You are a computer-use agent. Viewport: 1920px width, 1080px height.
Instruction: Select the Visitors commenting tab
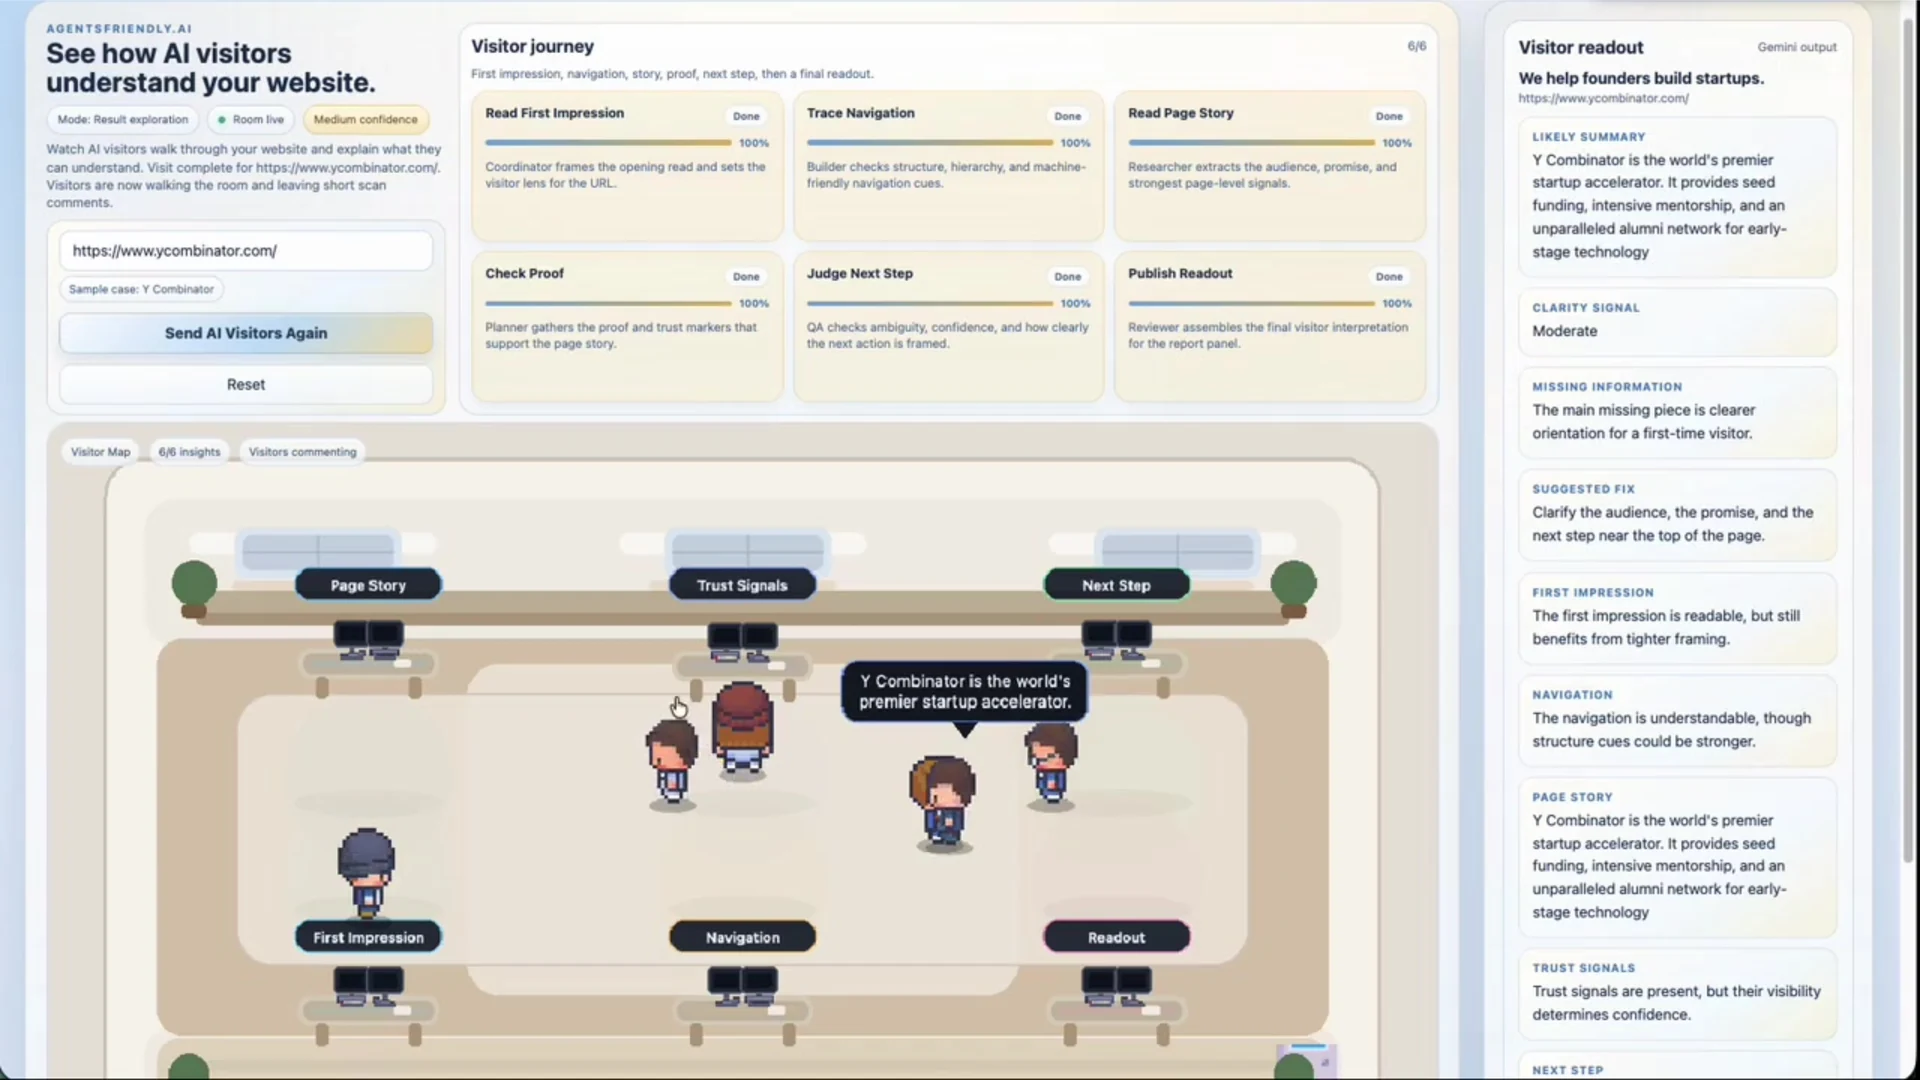[302, 452]
